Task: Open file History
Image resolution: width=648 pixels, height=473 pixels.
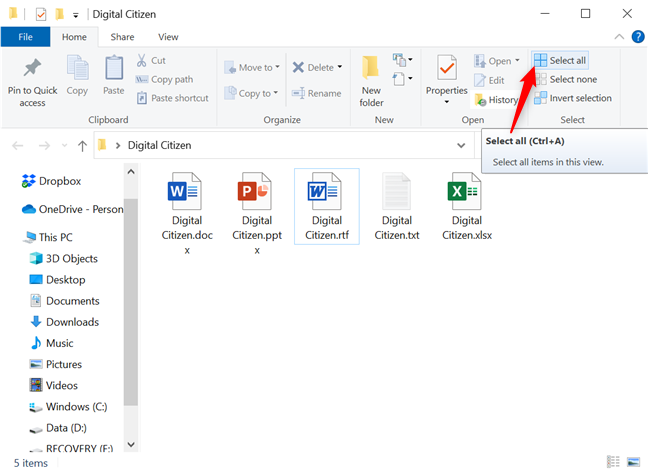Action: pos(496,100)
